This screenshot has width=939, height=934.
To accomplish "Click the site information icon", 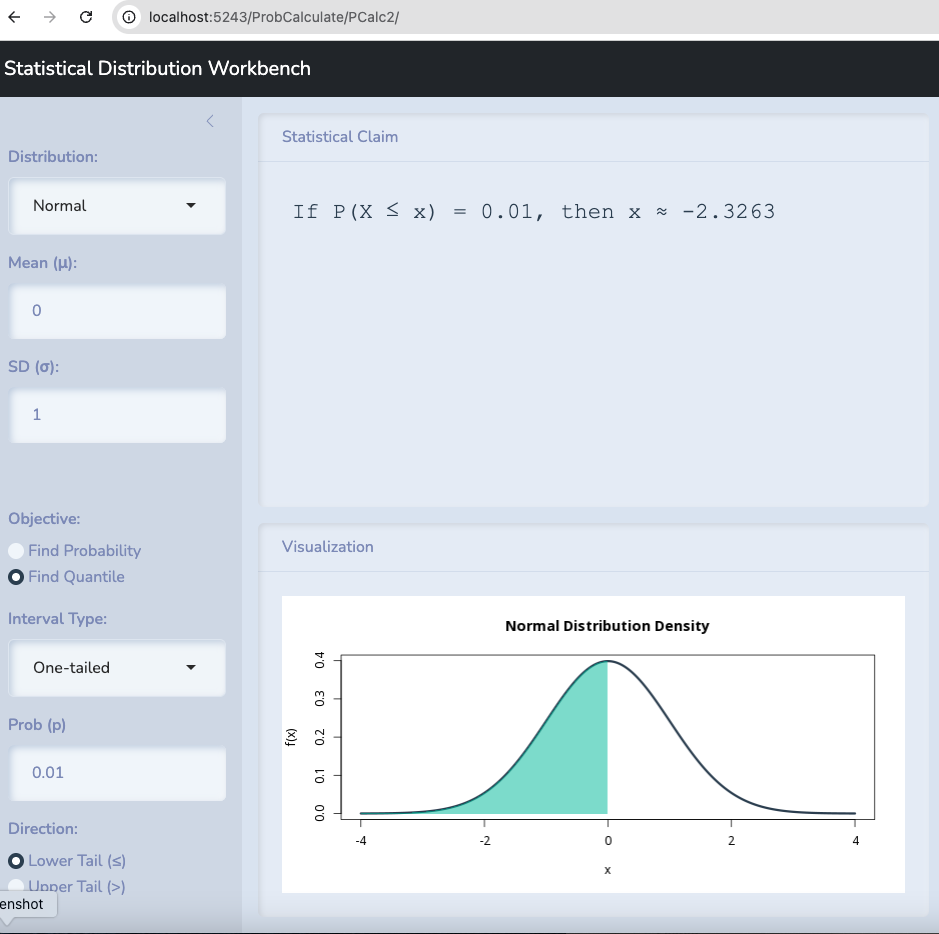I will pos(128,17).
